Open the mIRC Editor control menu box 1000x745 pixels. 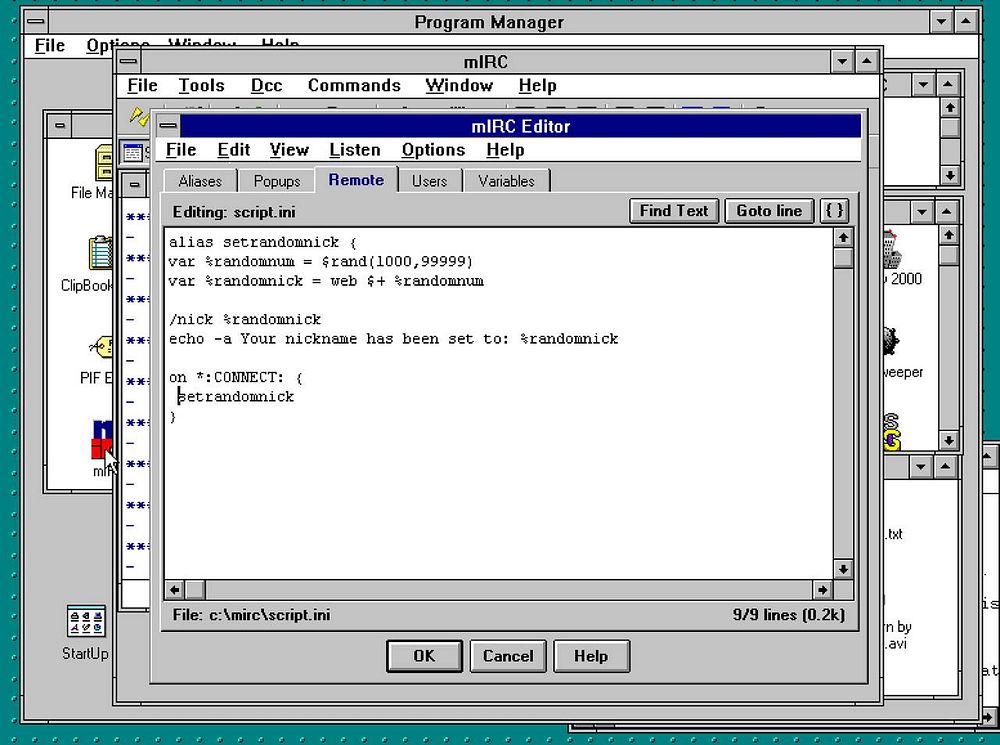point(168,126)
